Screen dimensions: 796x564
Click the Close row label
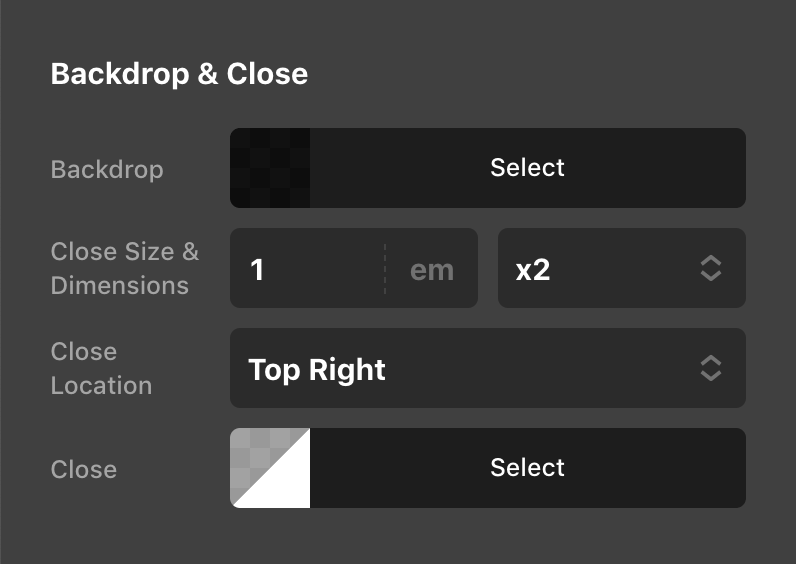click(x=84, y=469)
